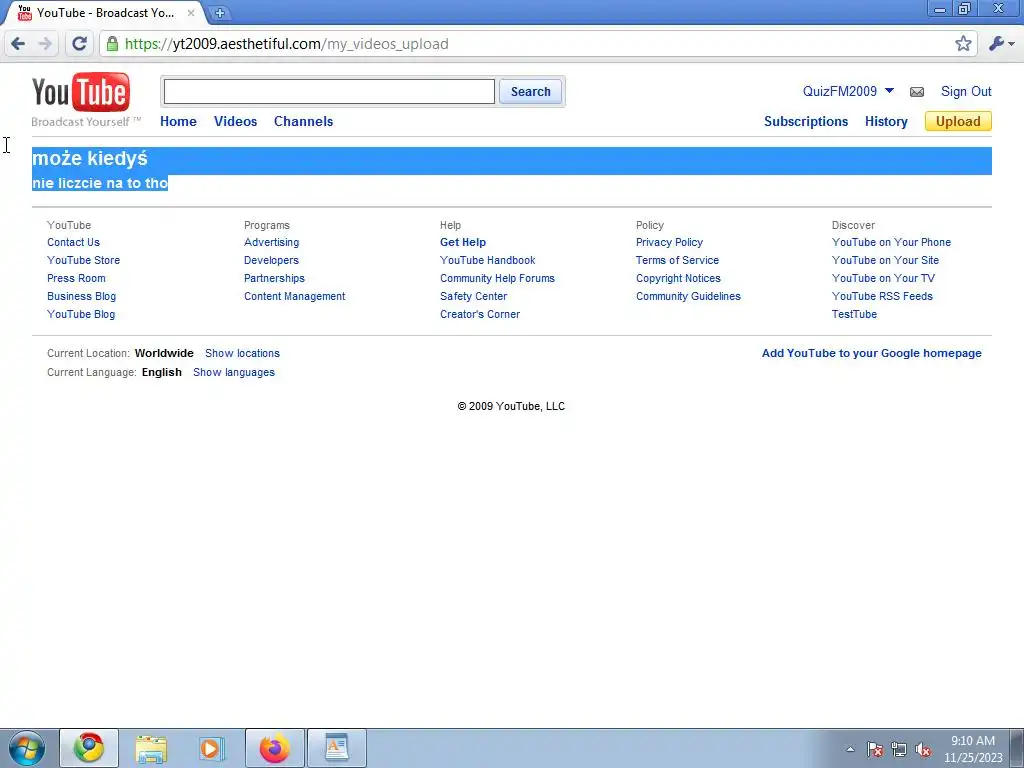
Task: Click Sign Out
Action: 966,91
